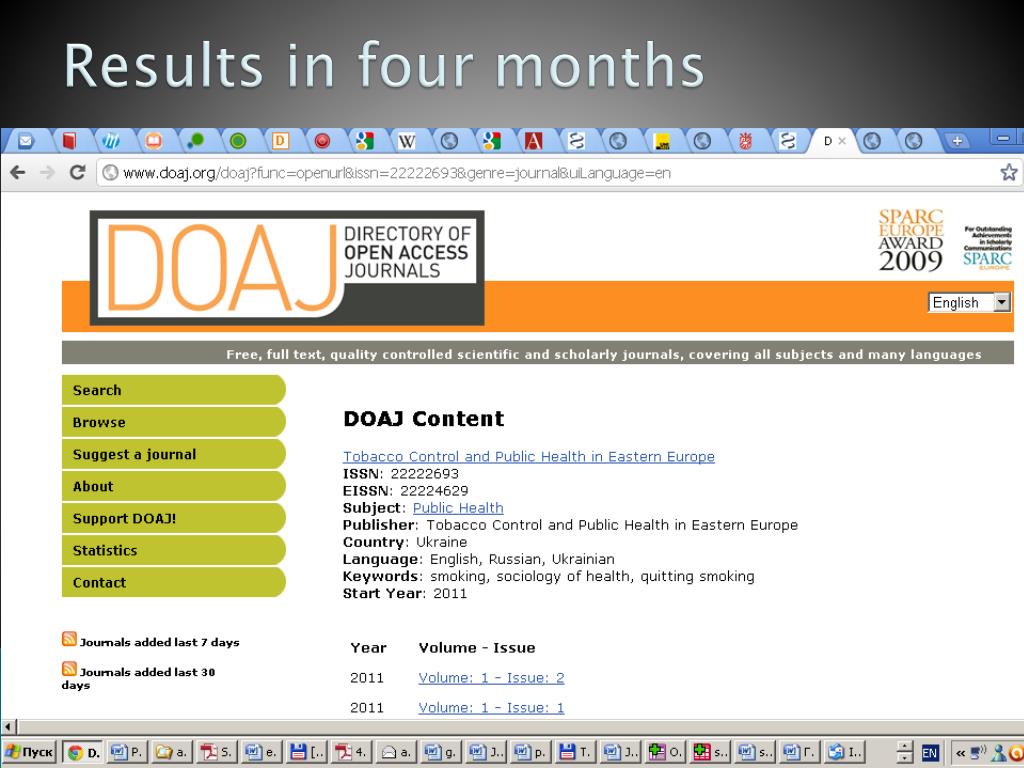Click RSS icon for Journals added last 30 days
Viewport: 1024px width, 768px height.
69,669
